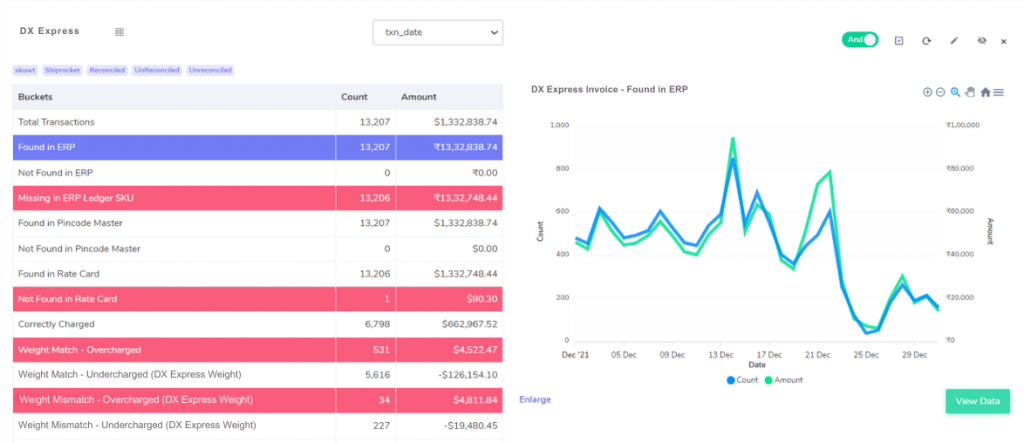Click the pencil edit icon
1024x443 pixels.
(x=953, y=41)
